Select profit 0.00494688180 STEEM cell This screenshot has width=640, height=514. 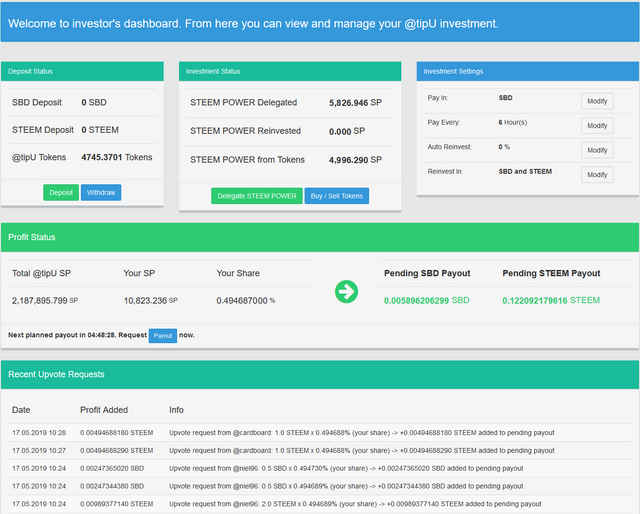pyautogui.click(x=117, y=433)
